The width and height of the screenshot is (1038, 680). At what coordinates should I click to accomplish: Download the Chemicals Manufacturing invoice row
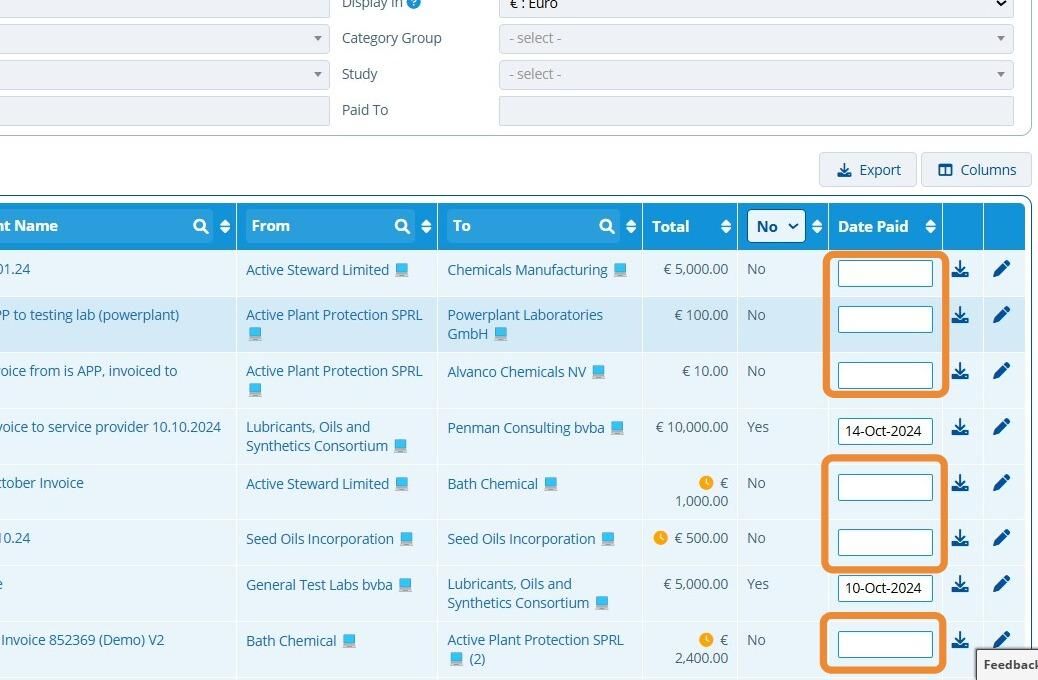(960, 269)
